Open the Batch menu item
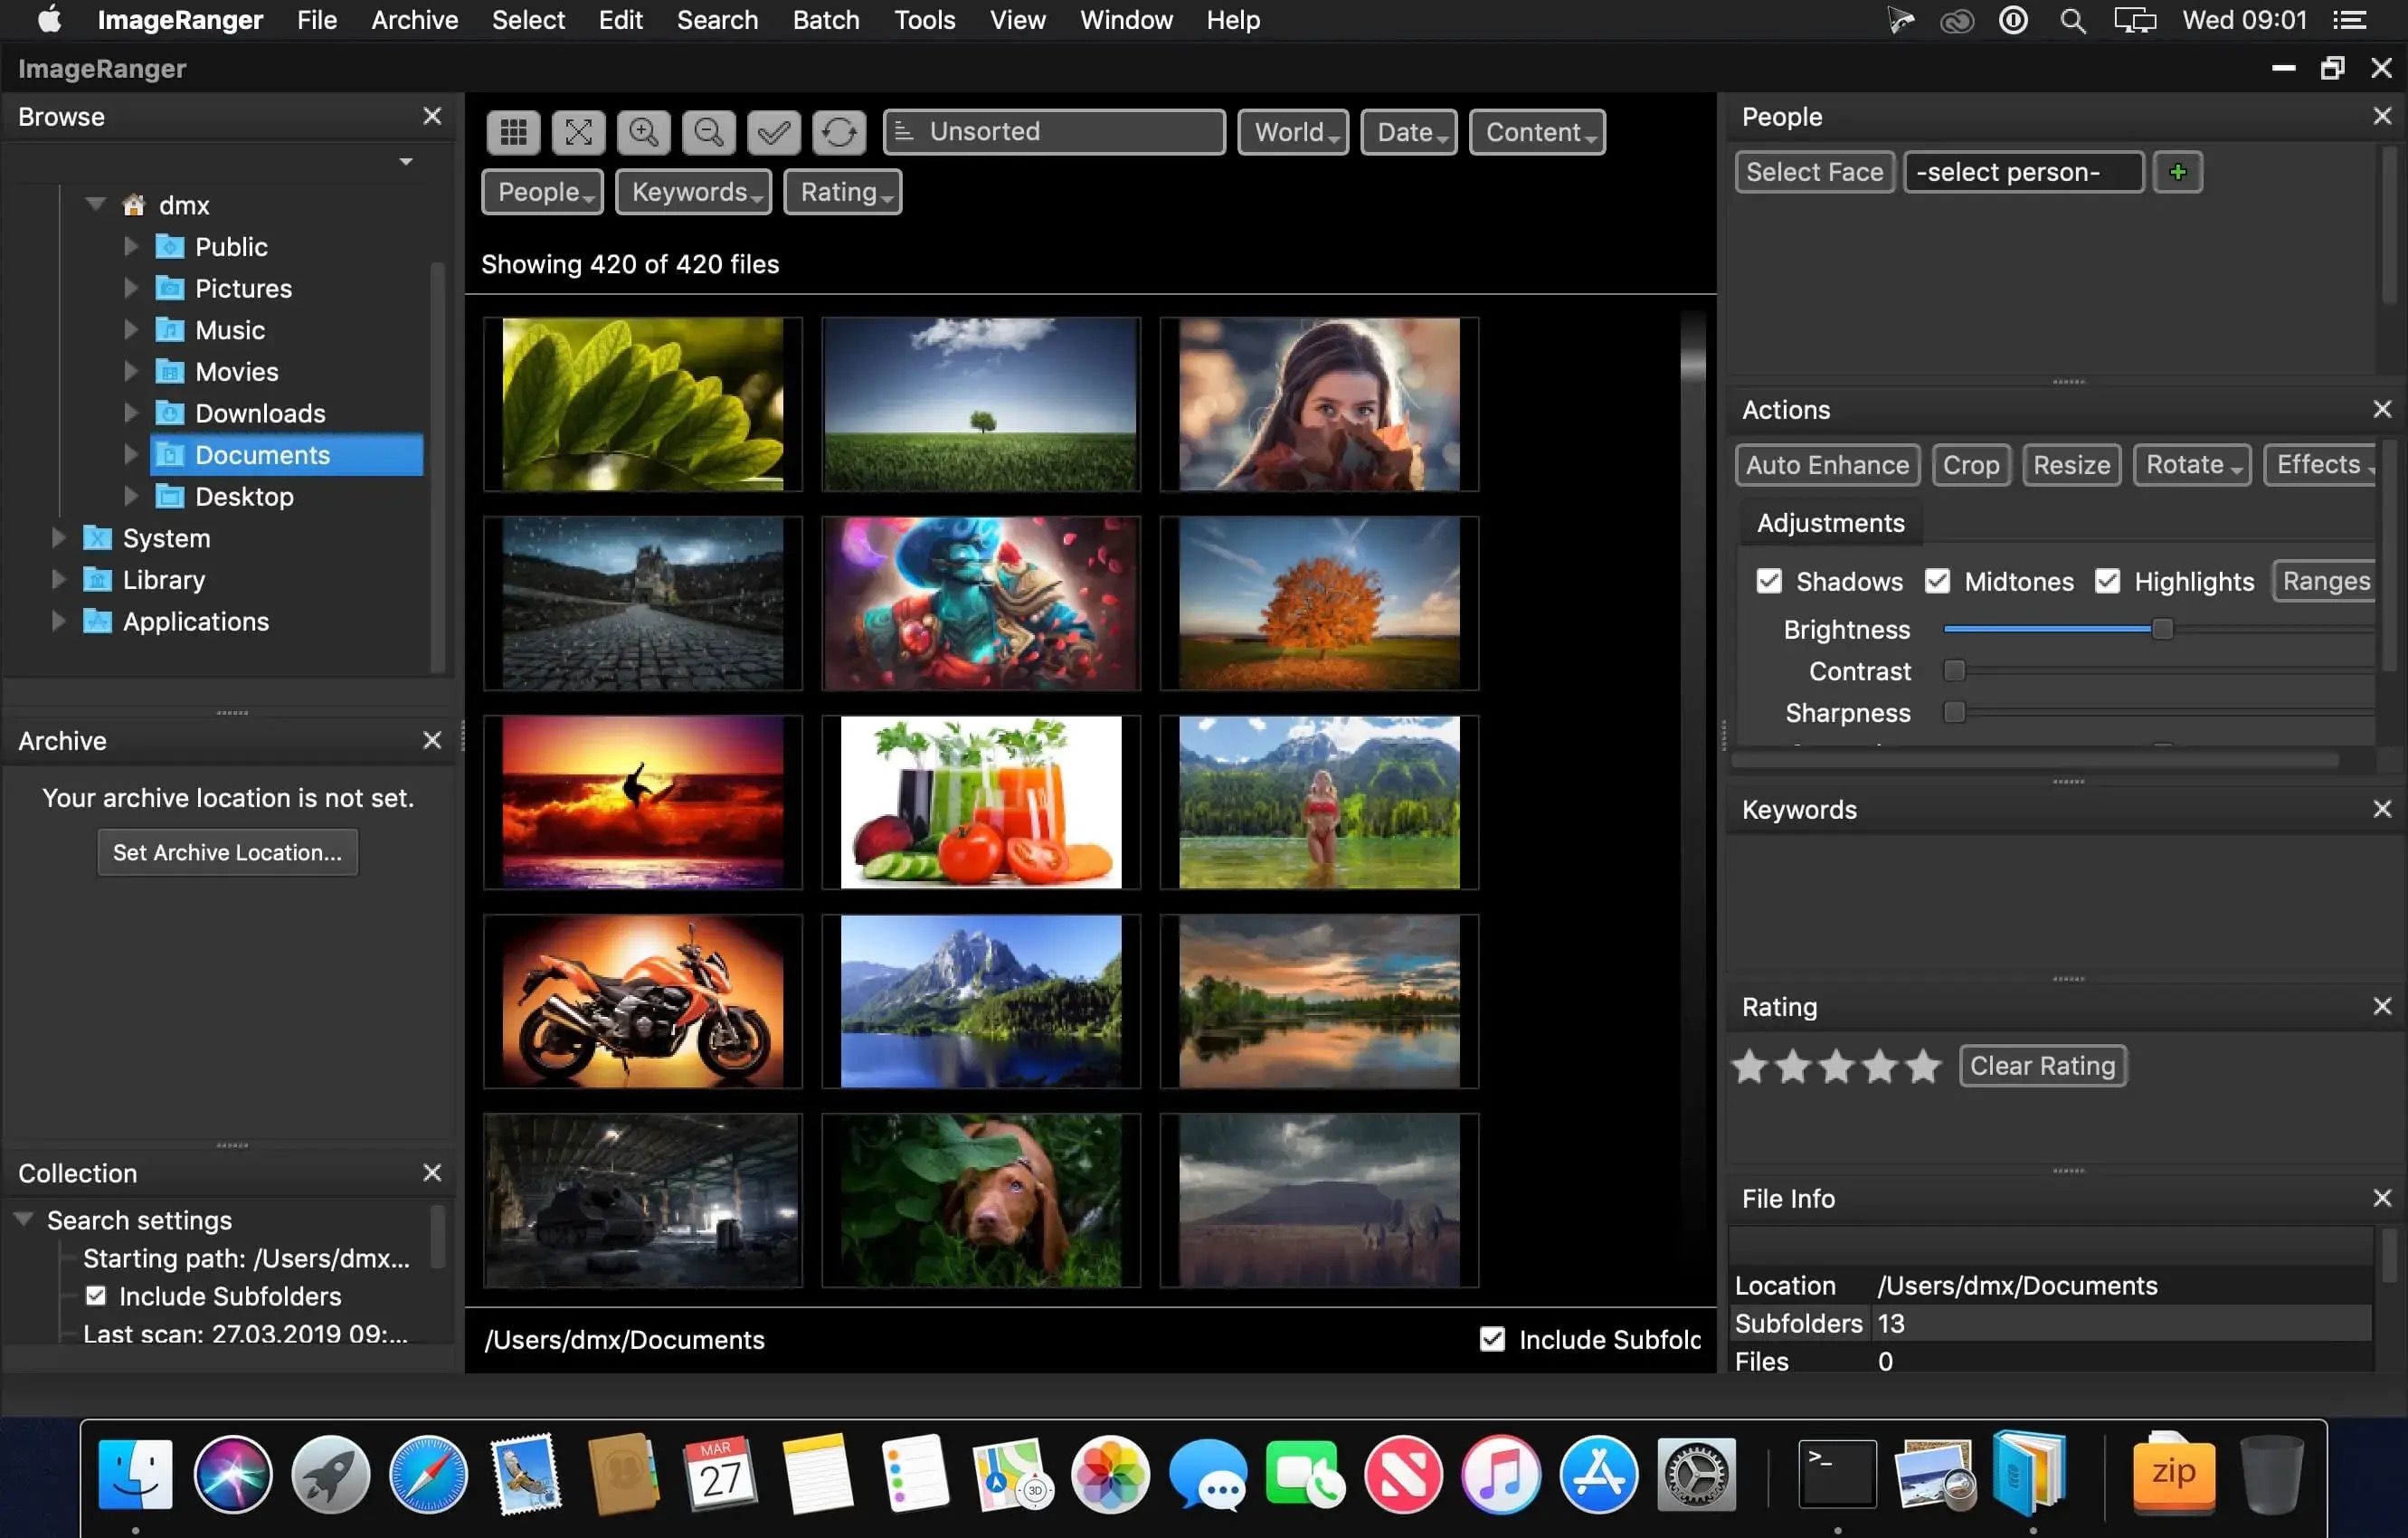Image resolution: width=2408 pixels, height=1538 pixels. pos(825,19)
